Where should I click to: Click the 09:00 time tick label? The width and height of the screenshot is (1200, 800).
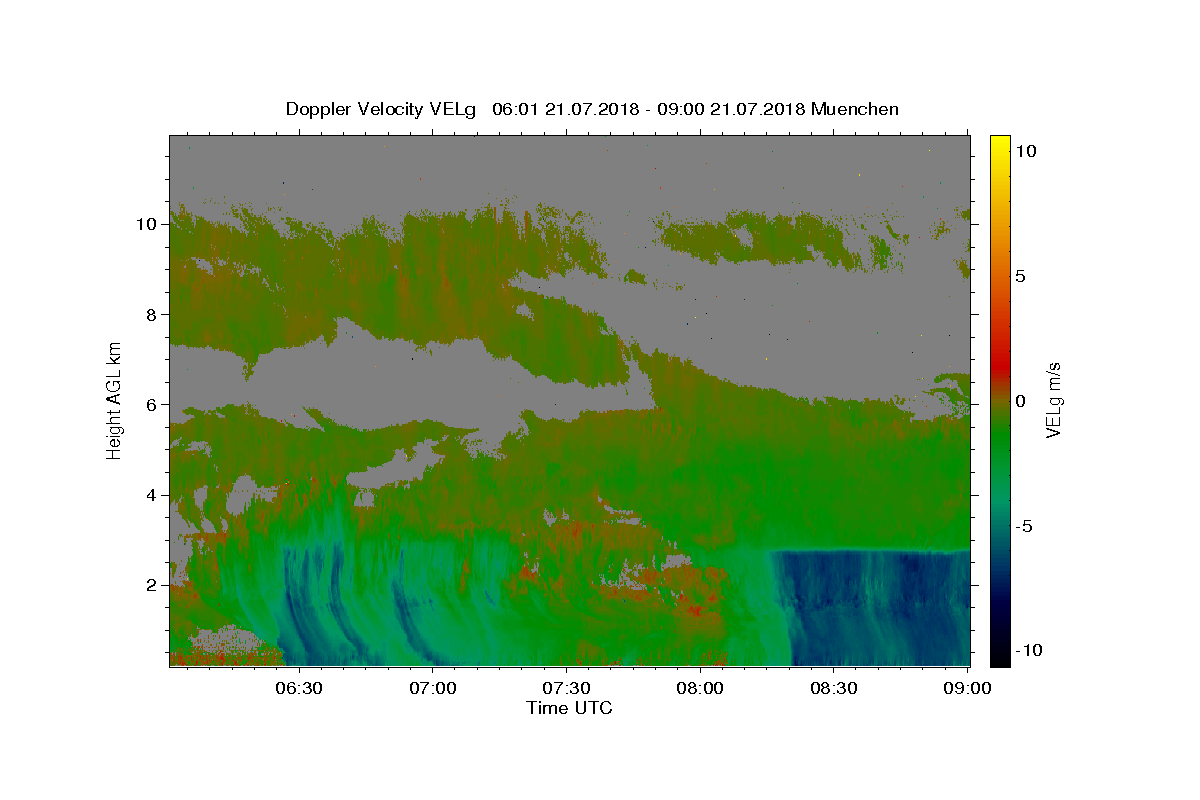[968, 689]
